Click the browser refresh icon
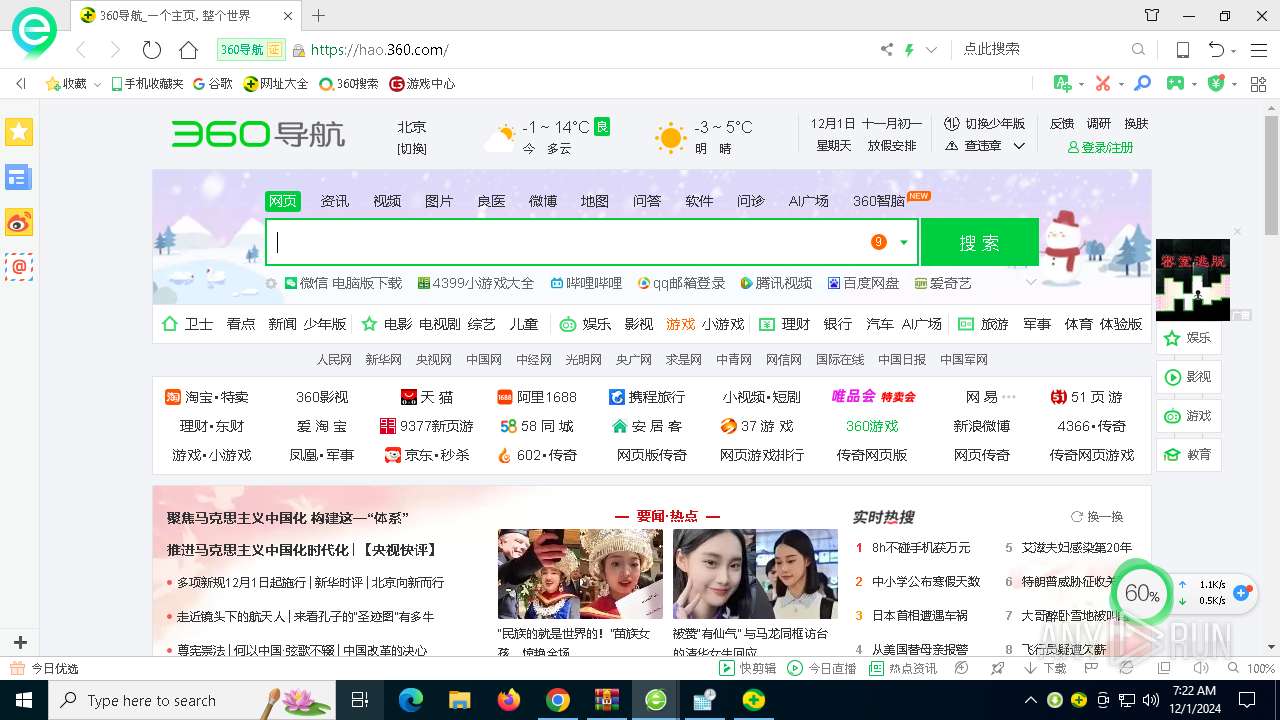 pyautogui.click(x=152, y=49)
